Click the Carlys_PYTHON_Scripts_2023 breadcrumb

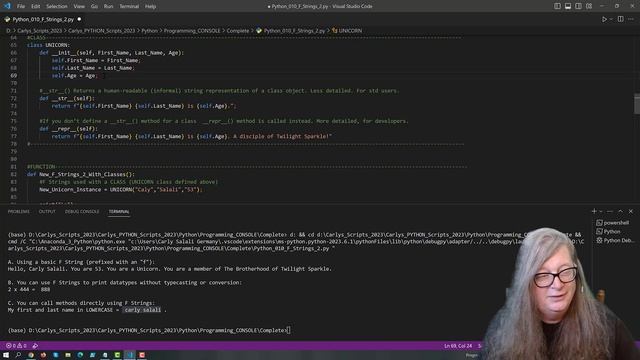click(x=101, y=31)
